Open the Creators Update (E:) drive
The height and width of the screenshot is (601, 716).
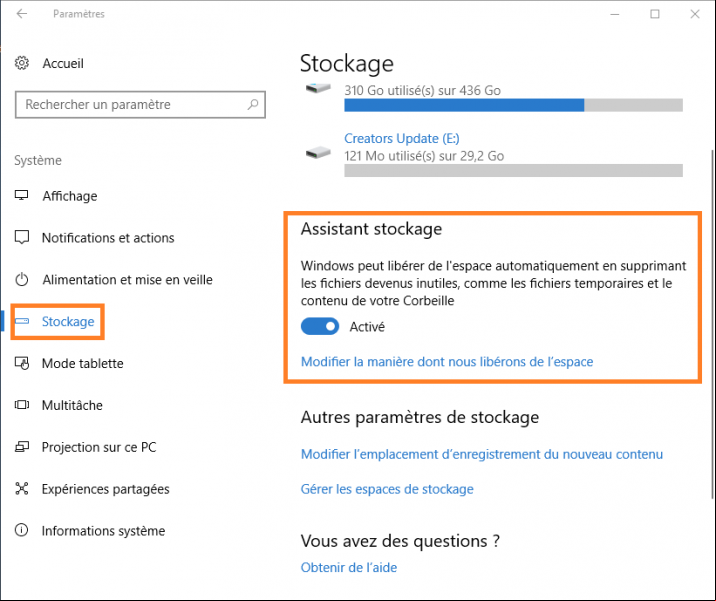pos(401,138)
